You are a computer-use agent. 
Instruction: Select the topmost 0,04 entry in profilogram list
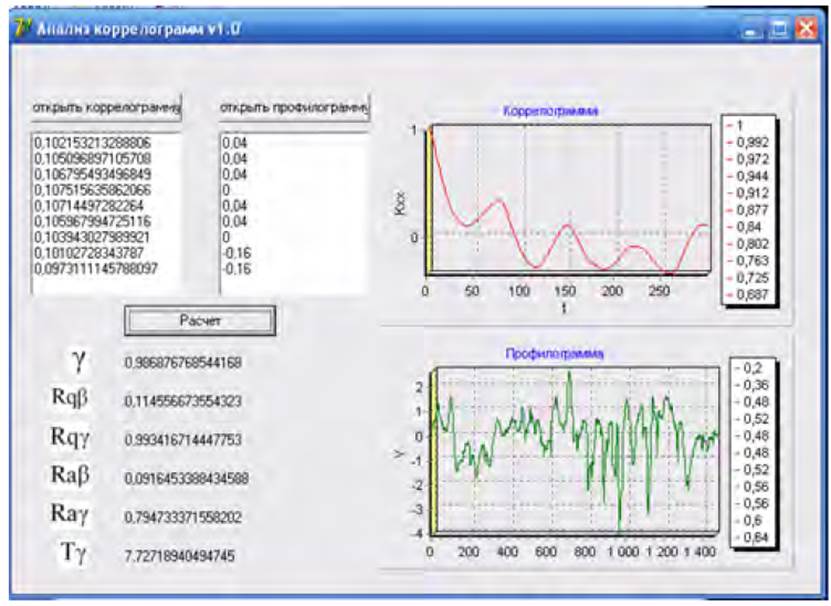pos(234,144)
